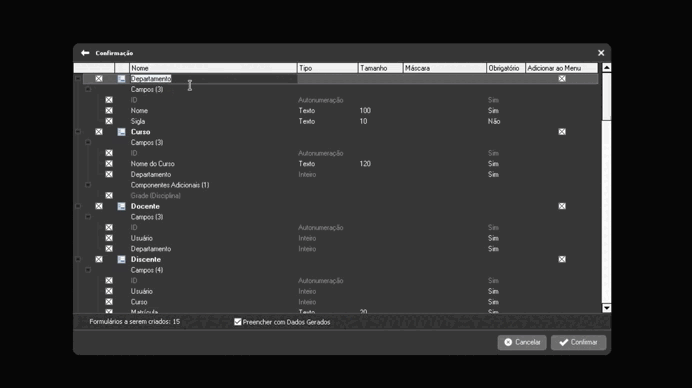The height and width of the screenshot is (388, 692).
Task: Toggle the Grade (Disciplina) component checkbox
Action: click(109, 196)
